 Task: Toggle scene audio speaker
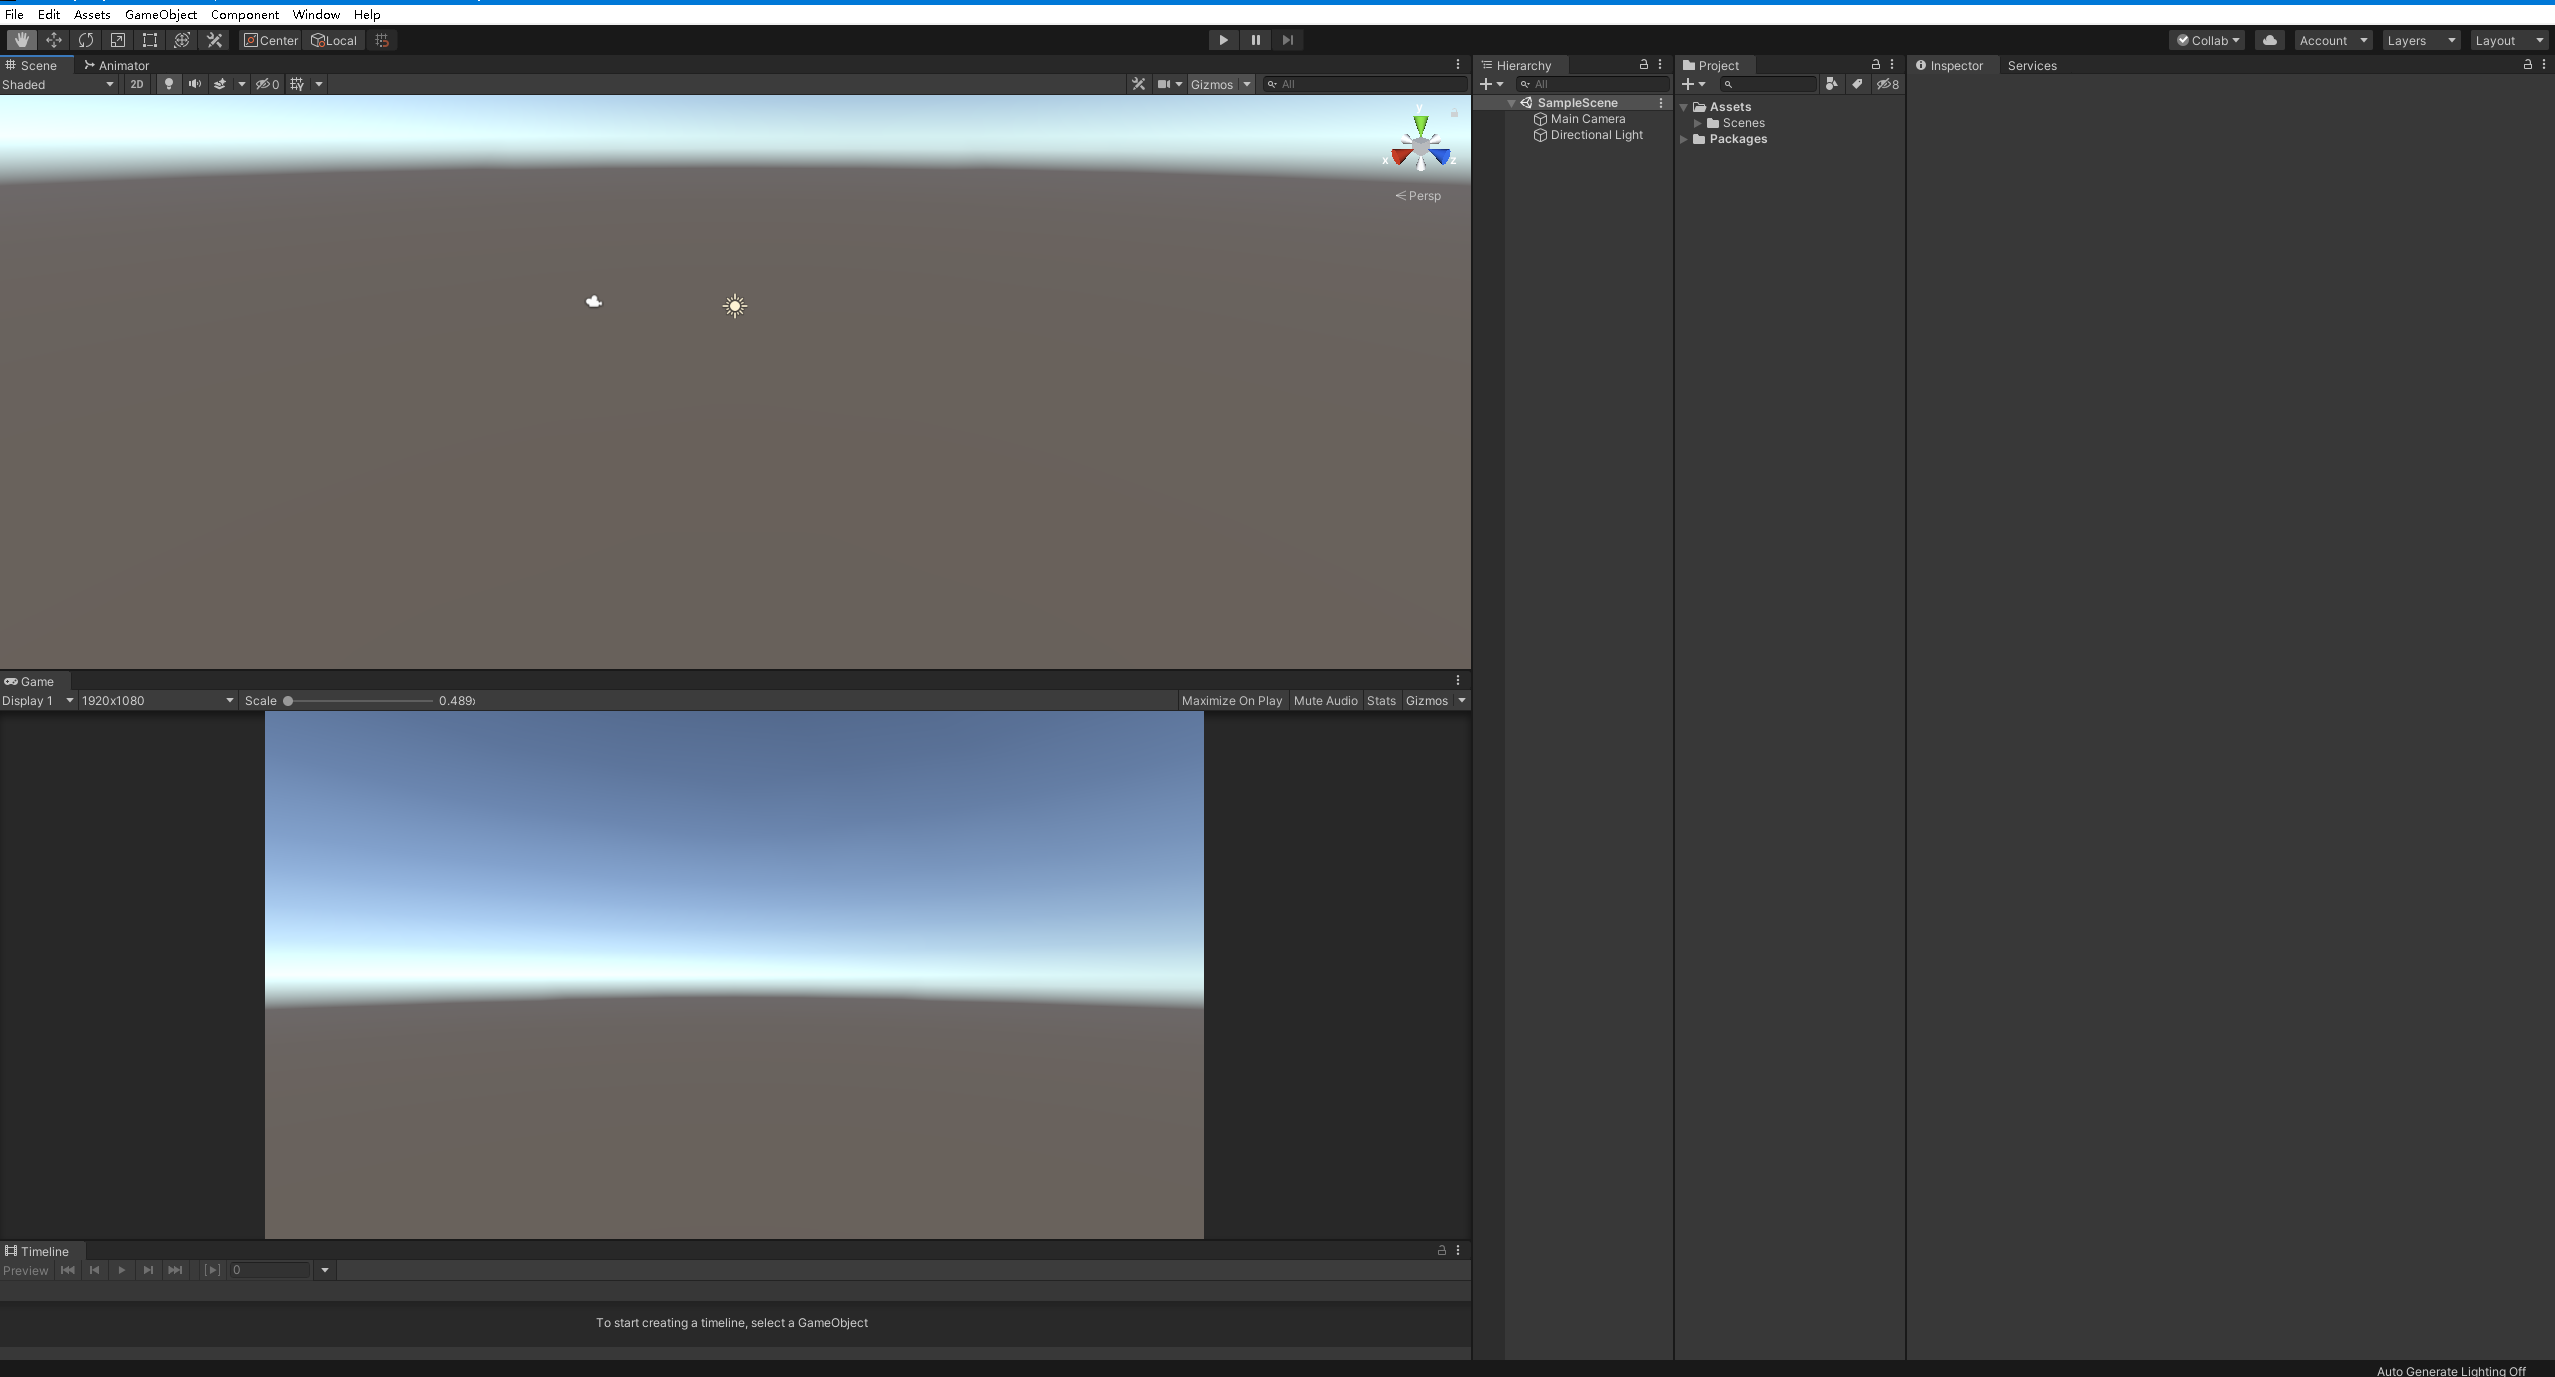click(195, 84)
